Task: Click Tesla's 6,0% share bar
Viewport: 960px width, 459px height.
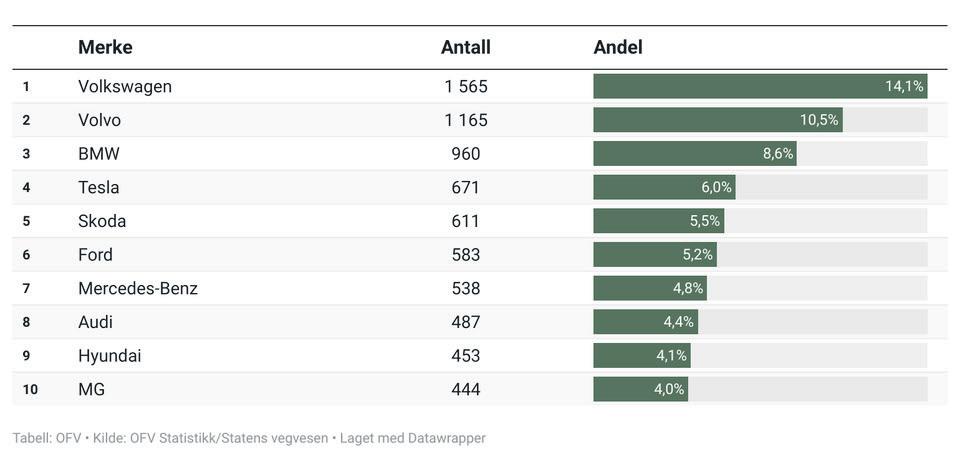Action: pyautogui.click(x=664, y=188)
